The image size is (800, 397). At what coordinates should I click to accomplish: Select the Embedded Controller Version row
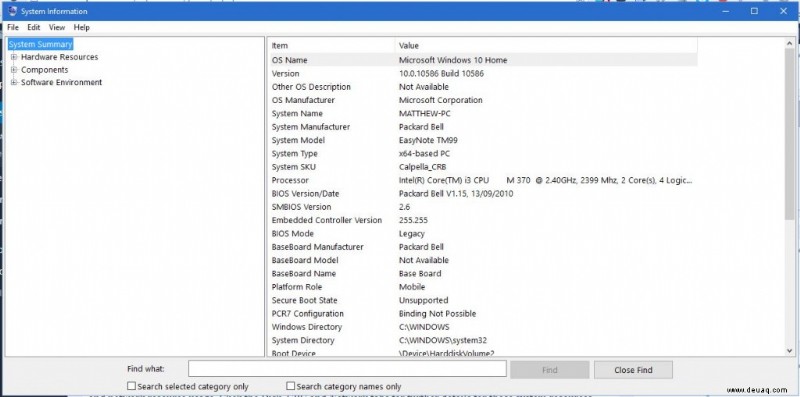[x=483, y=220]
